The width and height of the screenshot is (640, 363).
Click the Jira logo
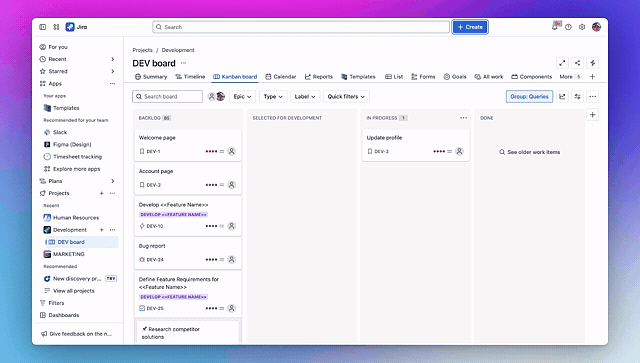[77, 27]
